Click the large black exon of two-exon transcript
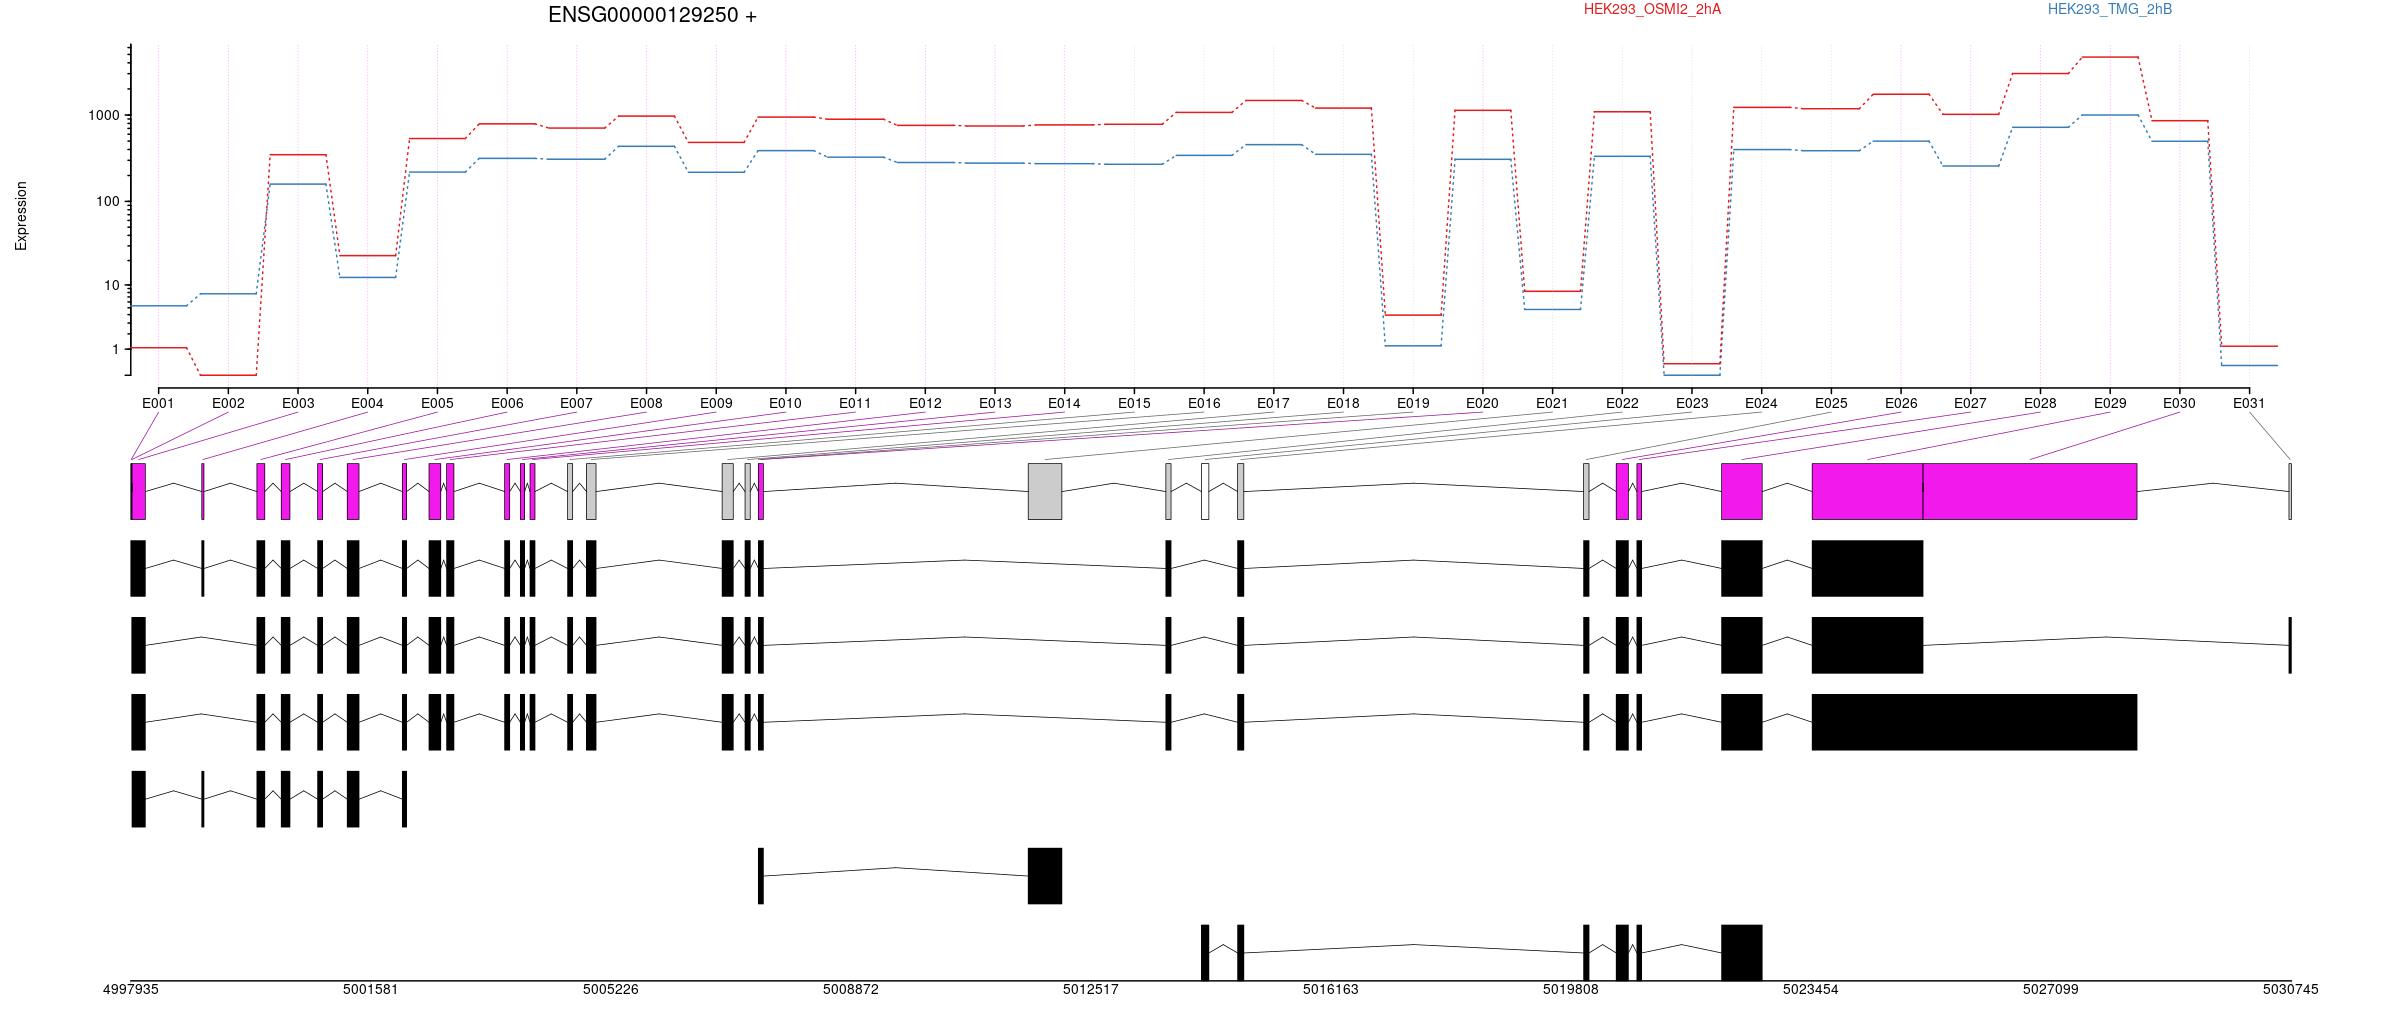The height and width of the screenshot is (1010, 2400). (1045, 876)
